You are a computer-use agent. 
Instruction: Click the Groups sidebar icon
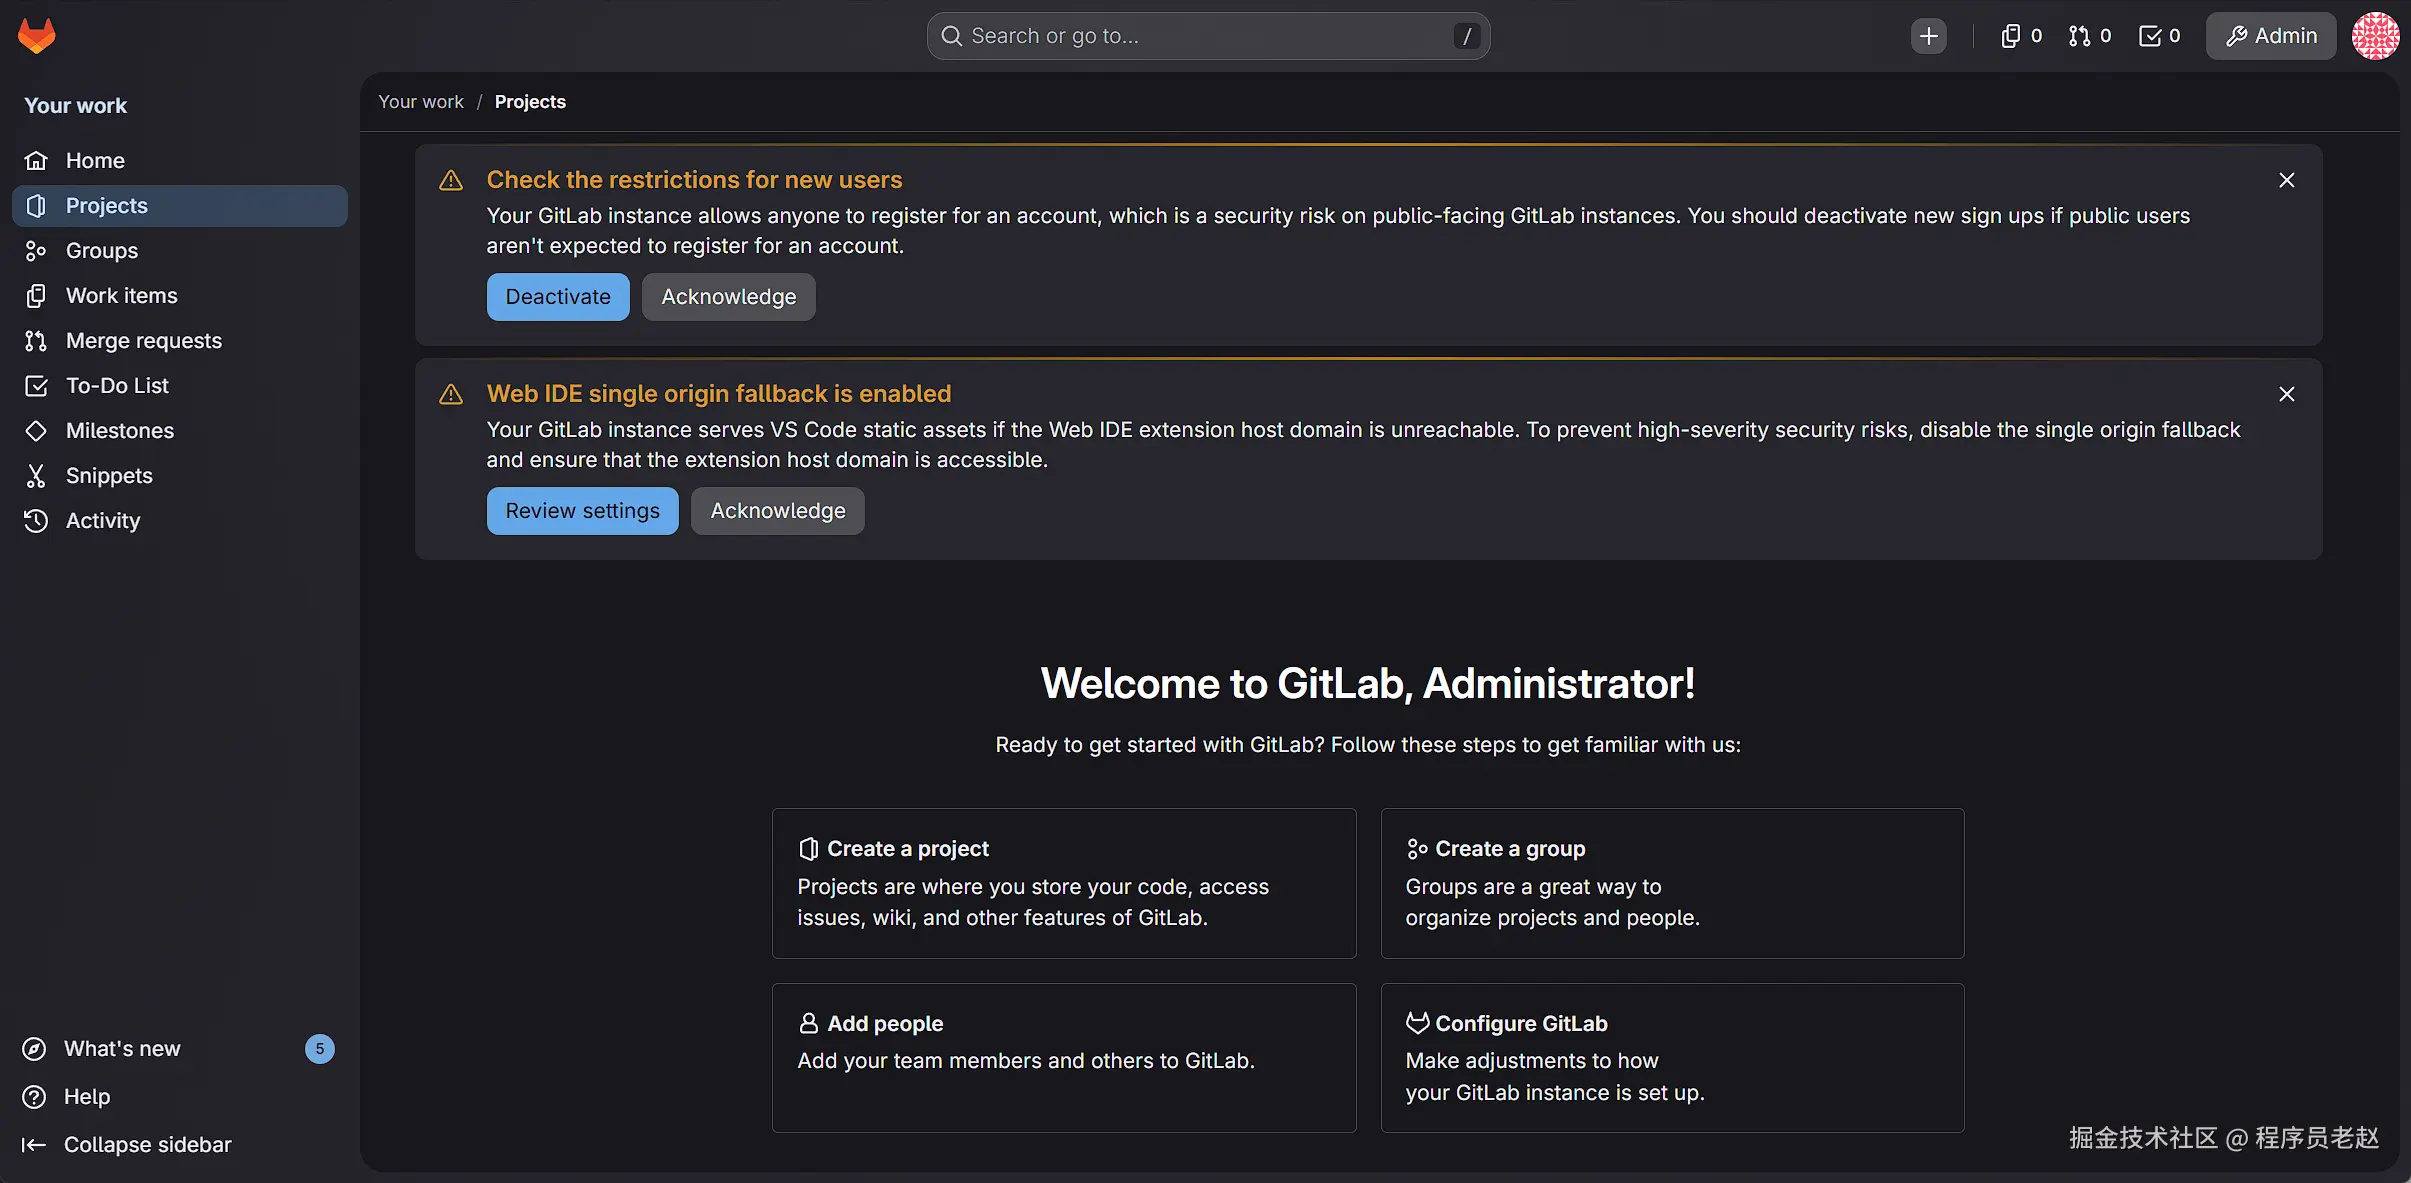click(x=36, y=251)
